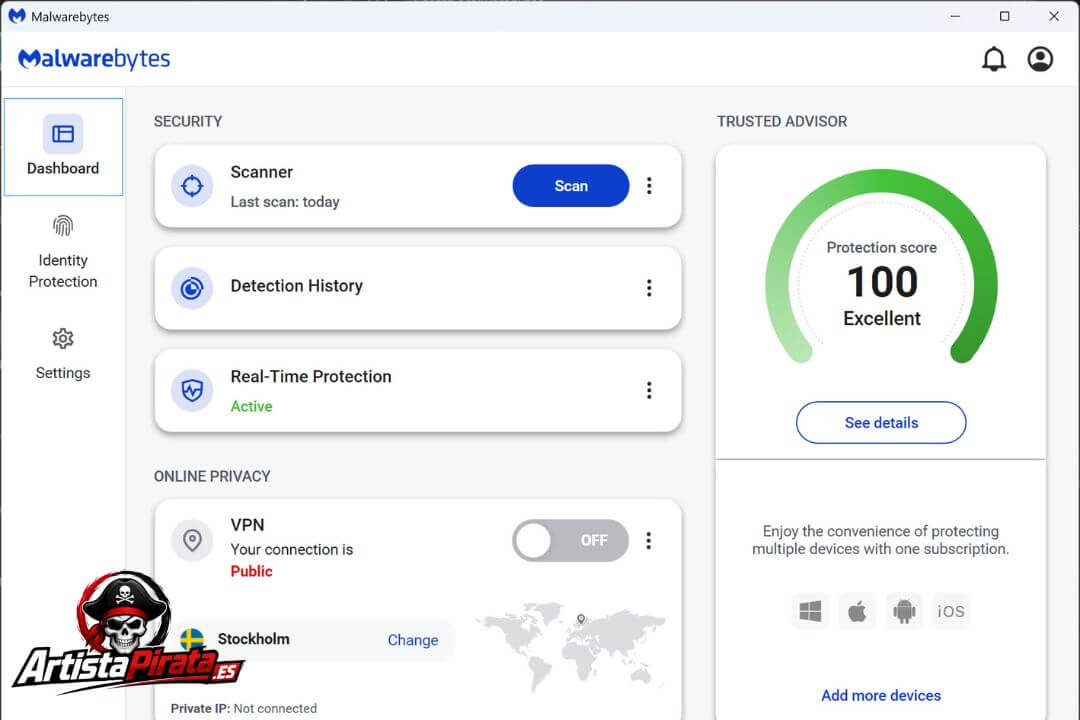1080x720 pixels.
Task: Click the Detection History icon
Action: click(191, 288)
